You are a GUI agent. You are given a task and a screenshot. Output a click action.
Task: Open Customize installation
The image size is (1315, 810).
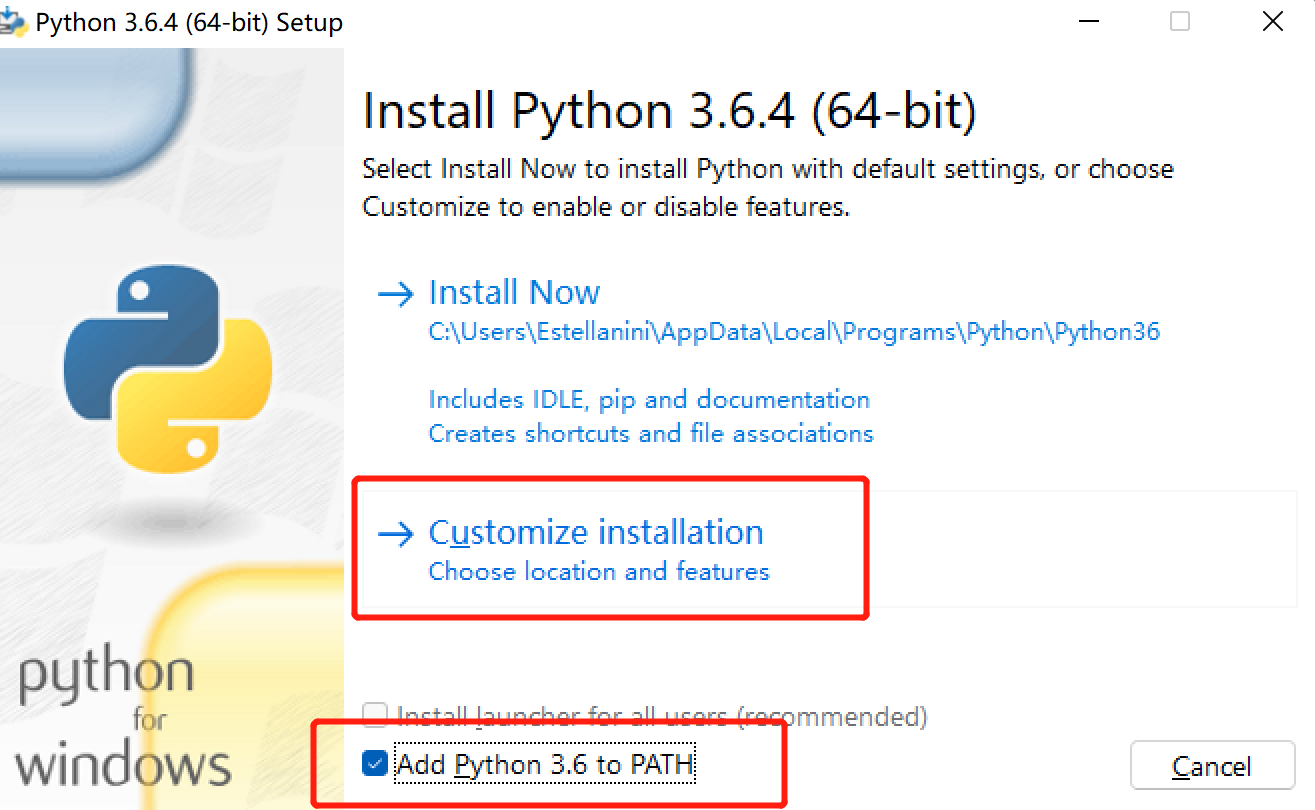click(596, 532)
